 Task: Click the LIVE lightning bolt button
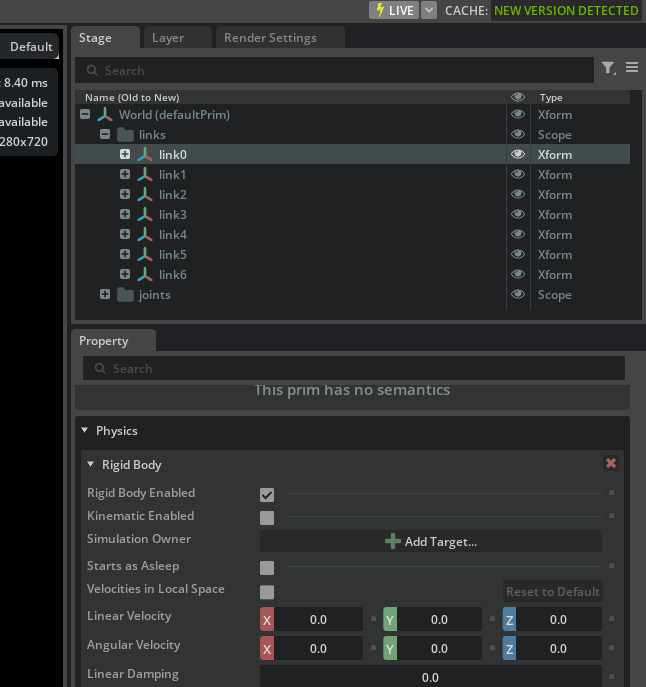tap(393, 10)
